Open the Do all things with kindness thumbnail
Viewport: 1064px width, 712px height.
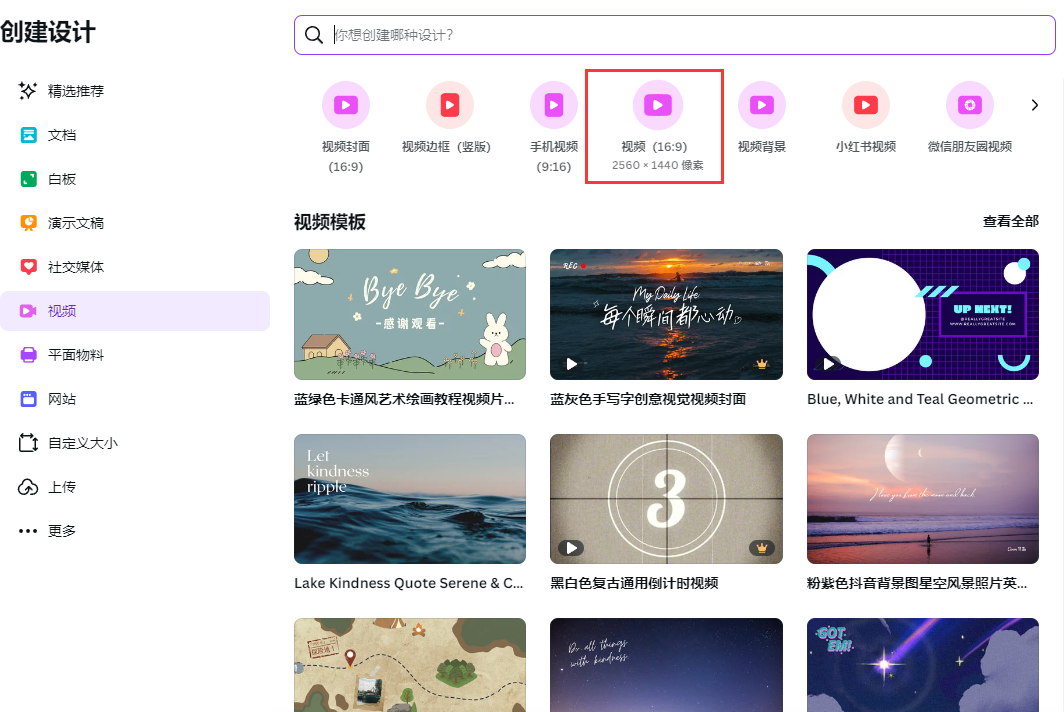(x=666, y=664)
